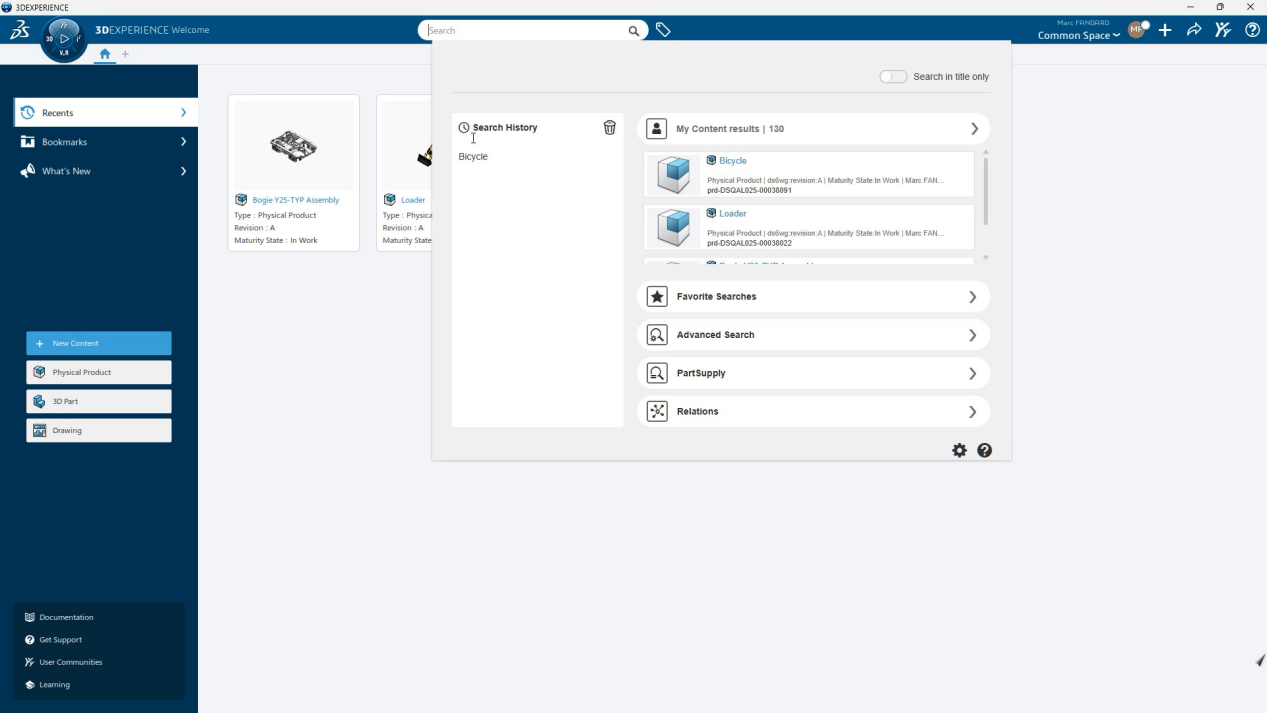Click the Advanced Search icon
This screenshot has height=713, width=1267.
tap(657, 335)
